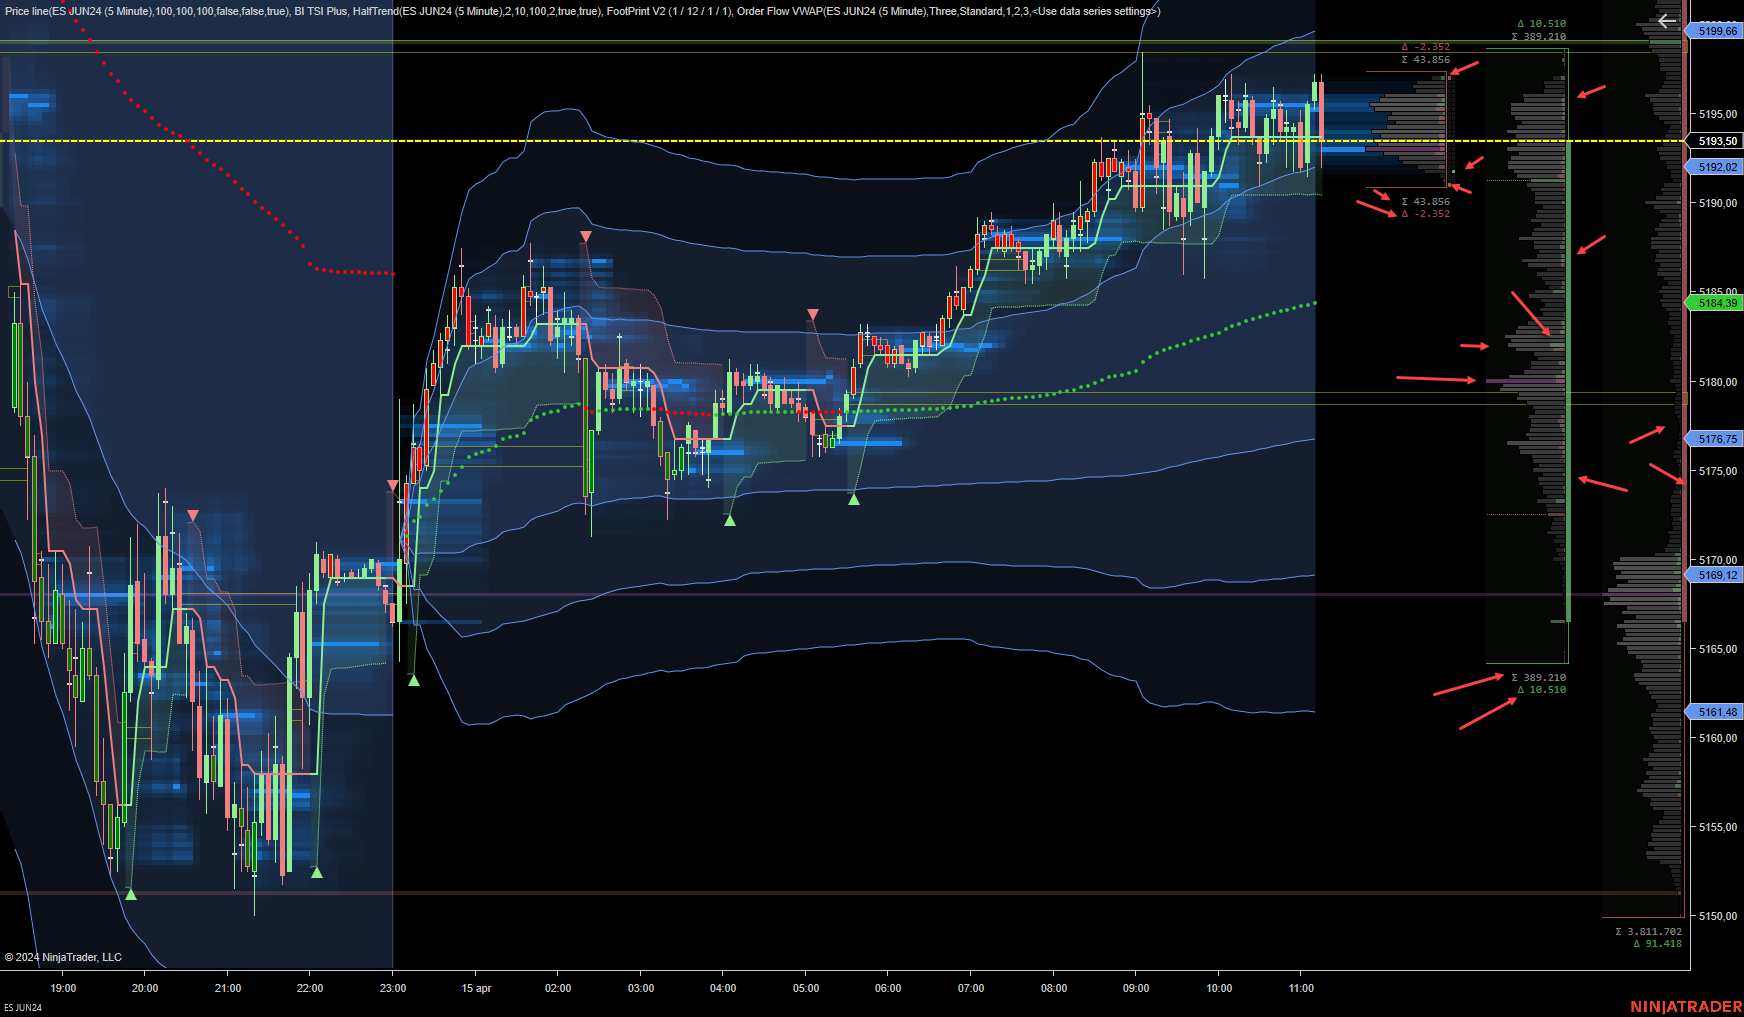This screenshot has height=1017, width=1744.
Task: Select the green up-triangle signal between 05:00 and 06:00
Action: pos(854,499)
